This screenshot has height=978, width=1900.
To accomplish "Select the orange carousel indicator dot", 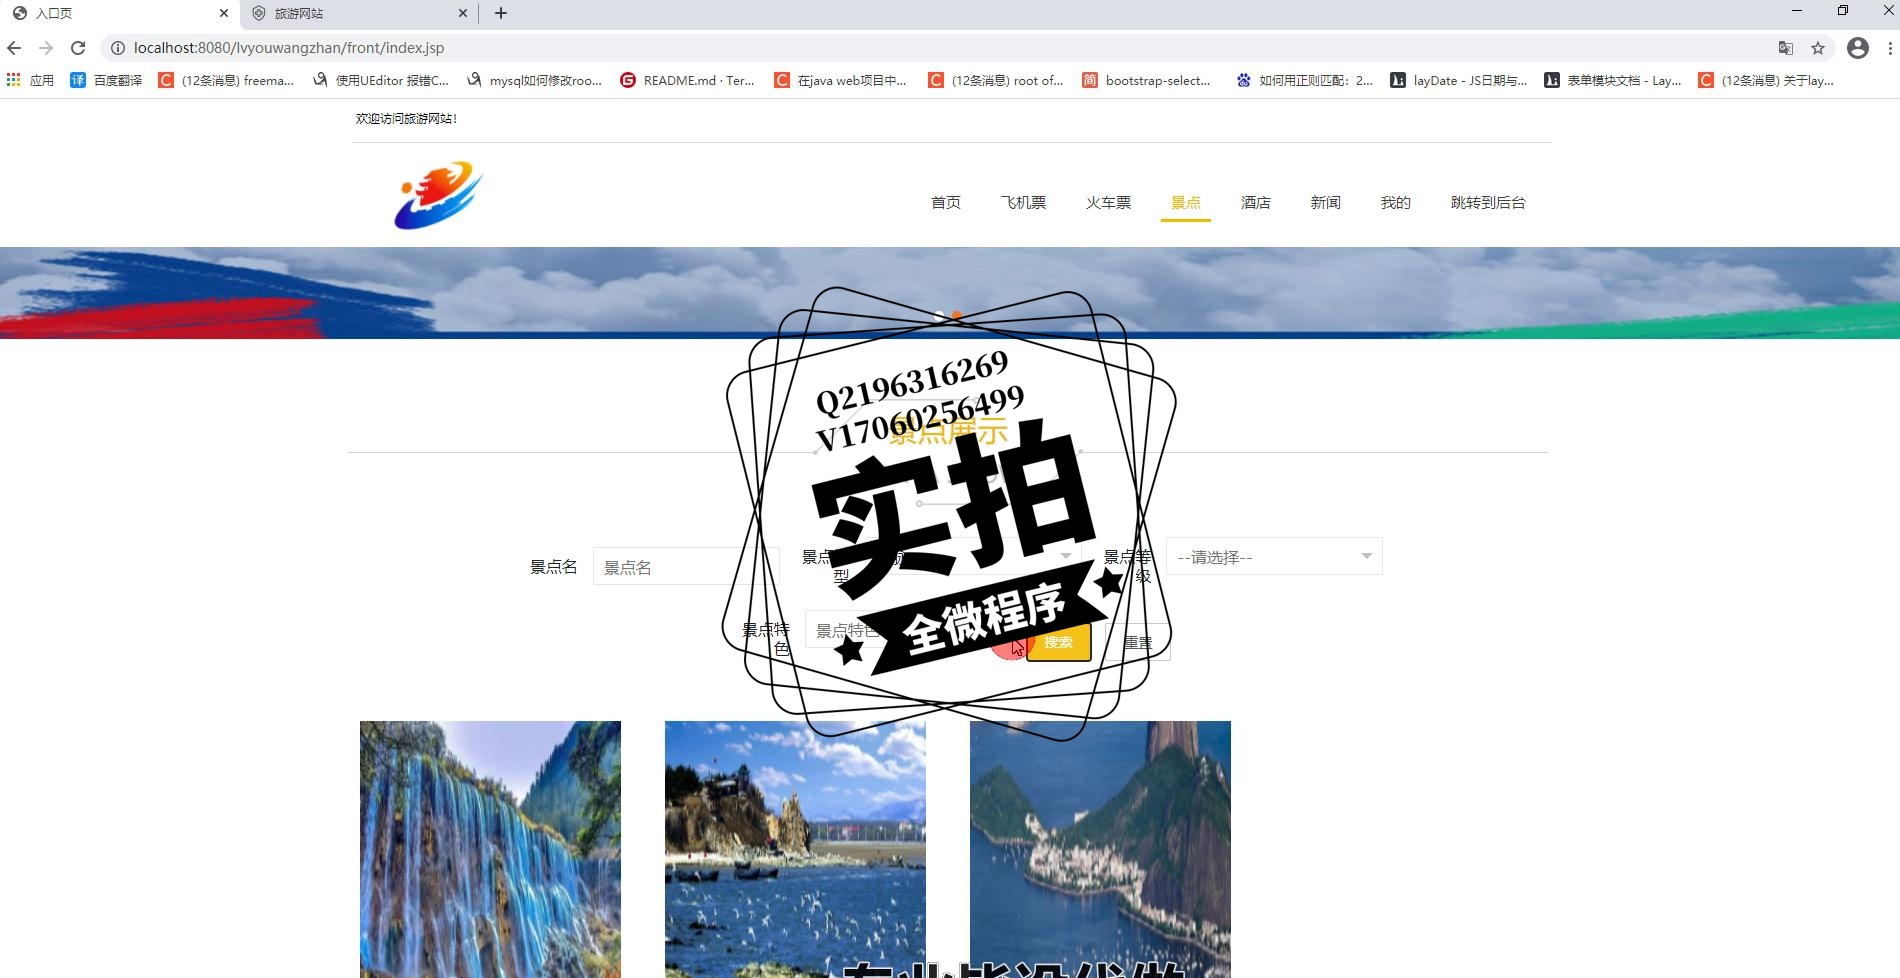I will pos(957,316).
